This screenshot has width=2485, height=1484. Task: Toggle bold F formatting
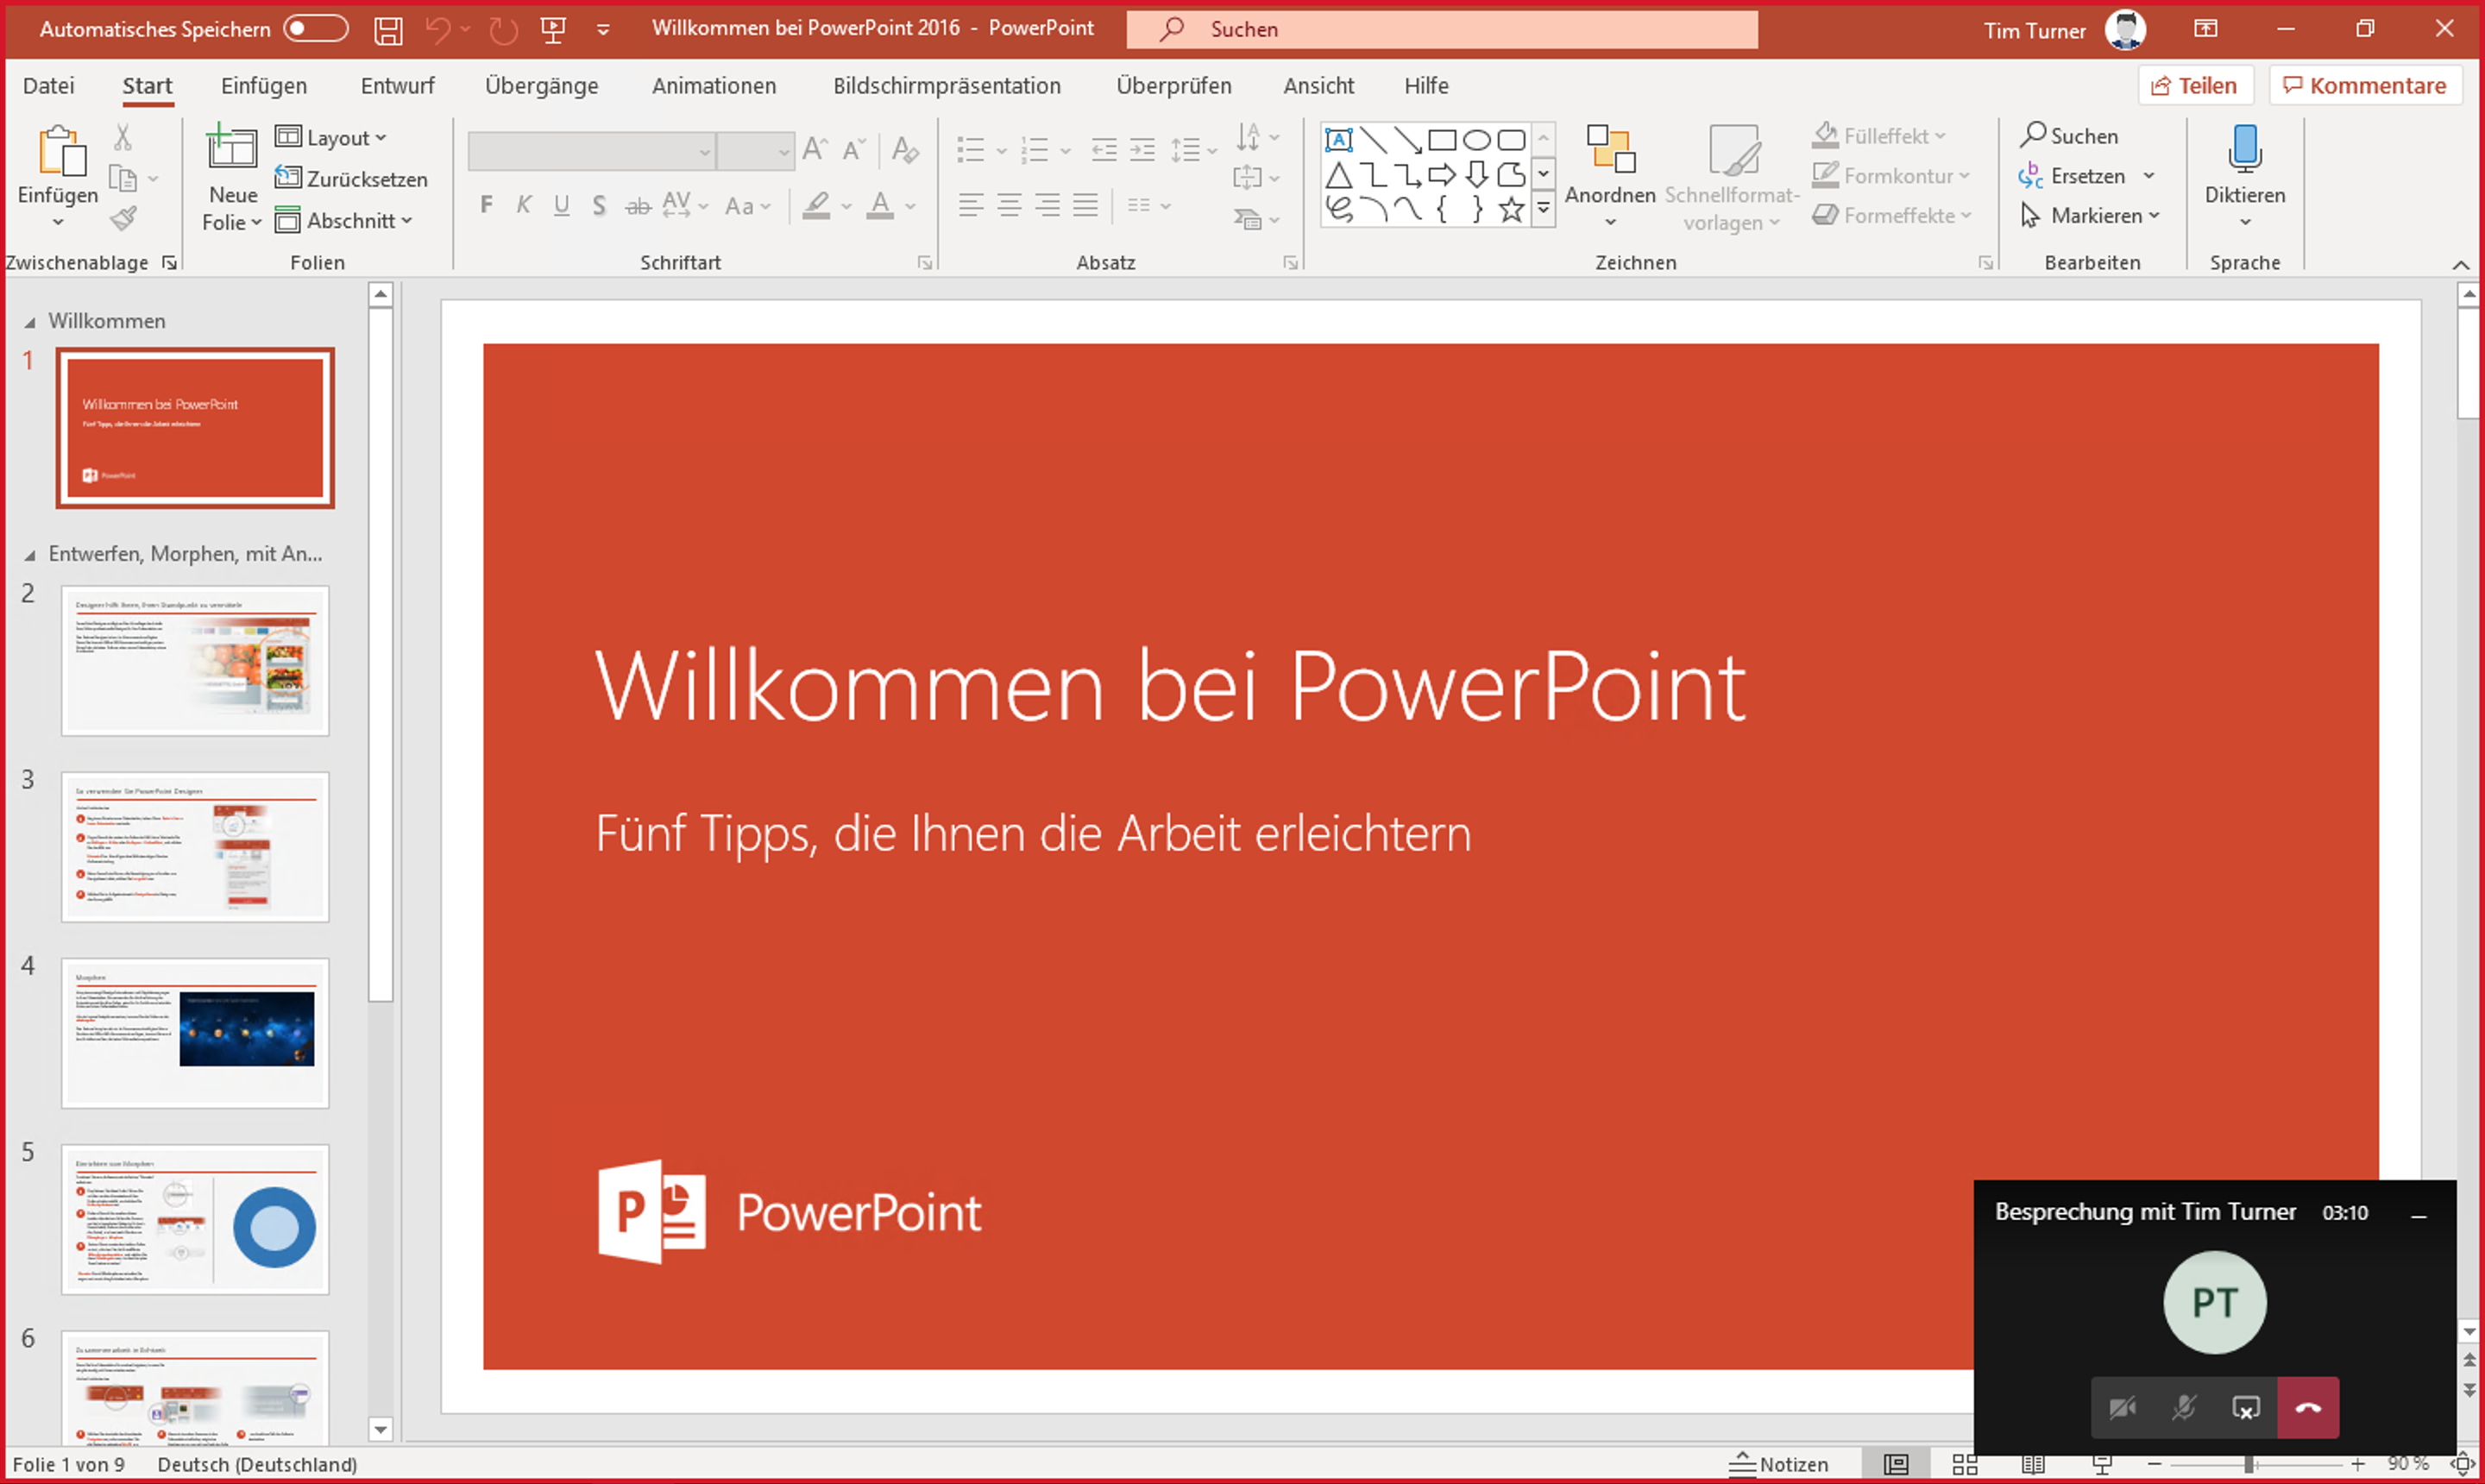click(486, 205)
